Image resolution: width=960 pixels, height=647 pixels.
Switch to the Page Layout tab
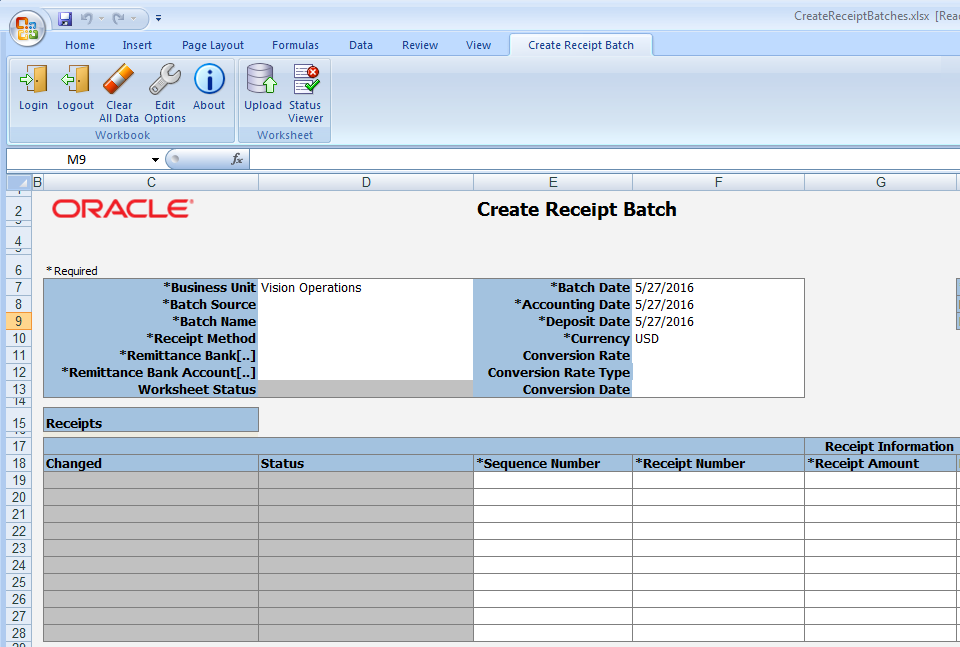coord(213,45)
